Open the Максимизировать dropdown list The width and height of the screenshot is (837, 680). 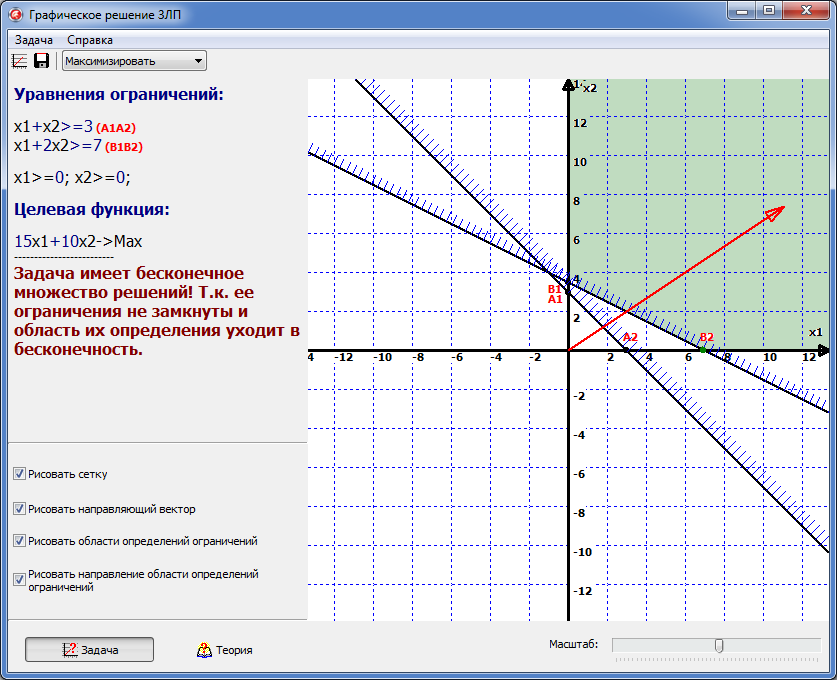pyautogui.click(x=197, y=60)
